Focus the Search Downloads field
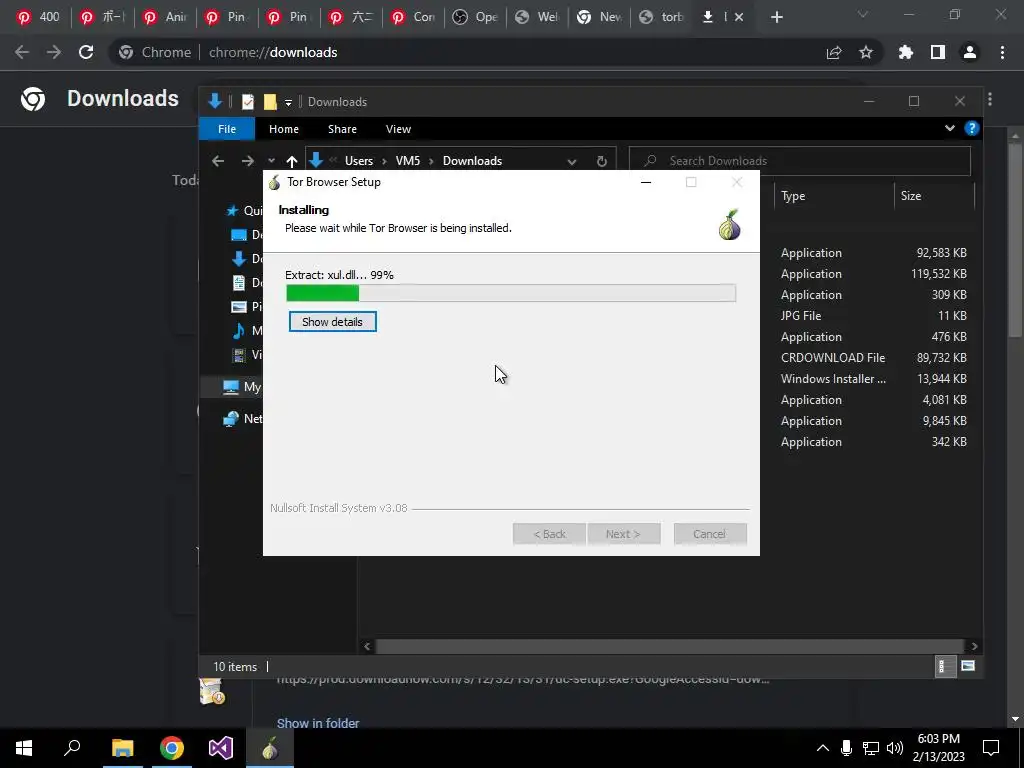The width and height of the screenshot is (1024, 768). (799, 161)
